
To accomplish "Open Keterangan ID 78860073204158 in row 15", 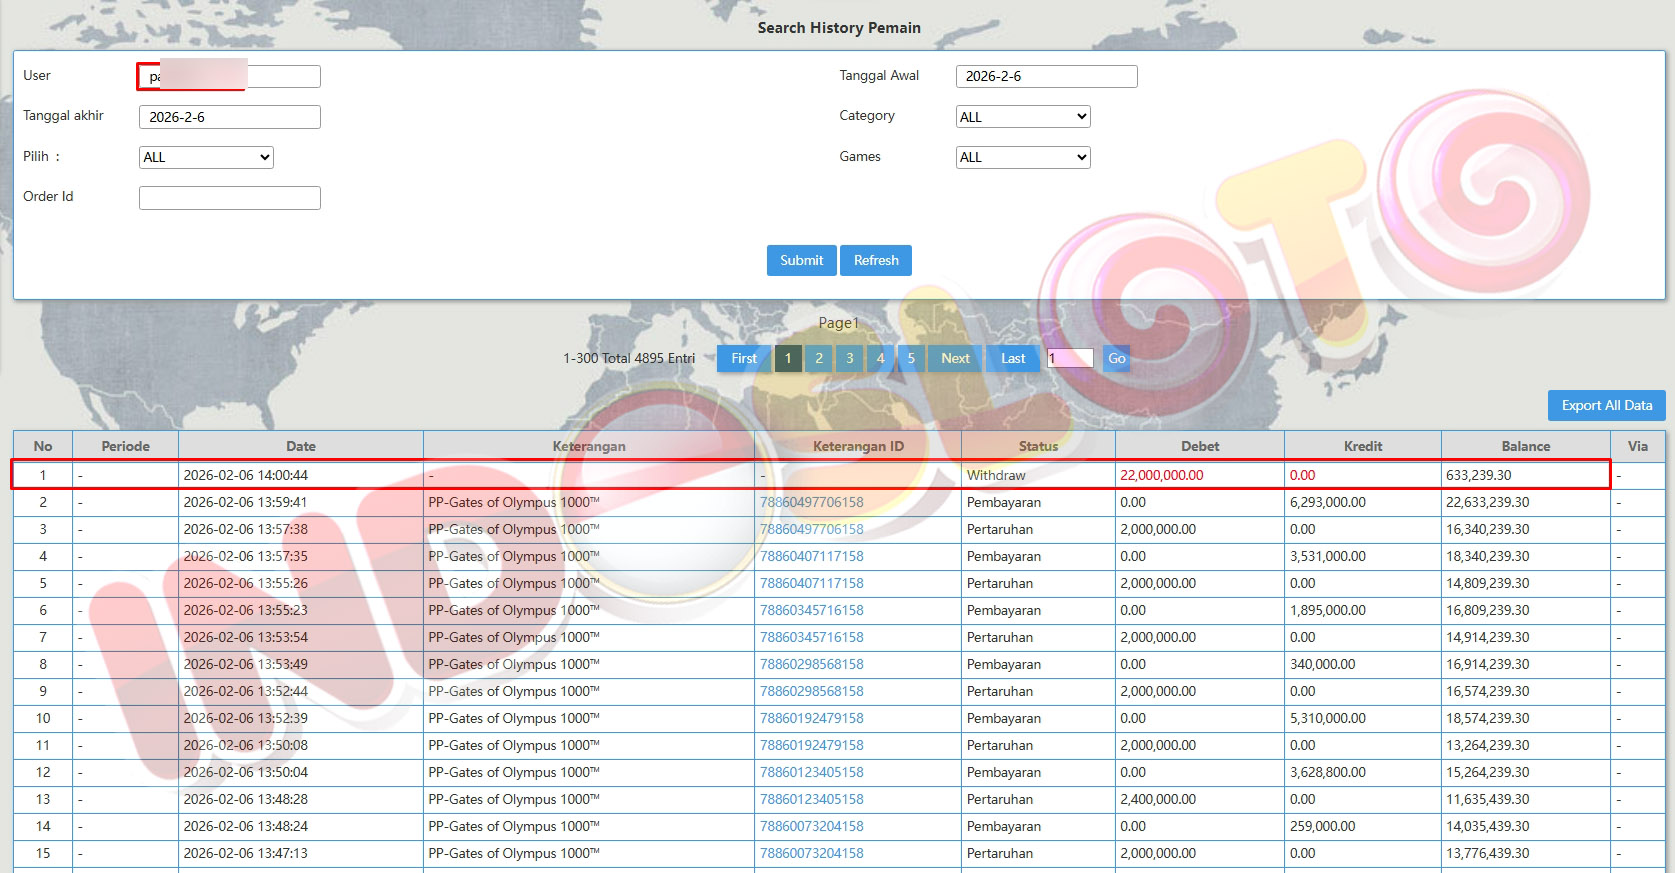I will [811, 853].
